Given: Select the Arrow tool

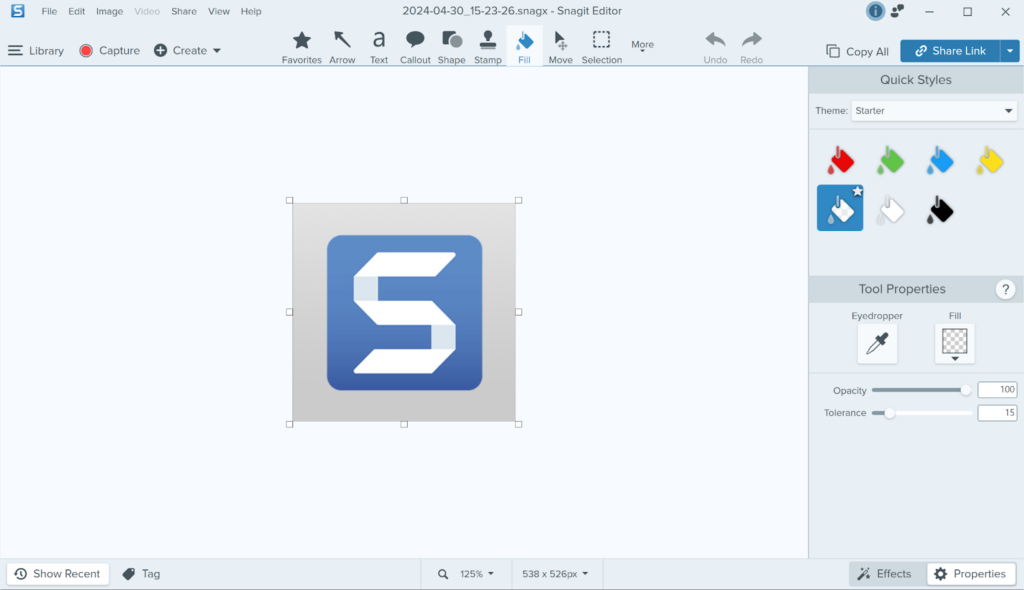Looking at the screenshot, I should point(342,45).
